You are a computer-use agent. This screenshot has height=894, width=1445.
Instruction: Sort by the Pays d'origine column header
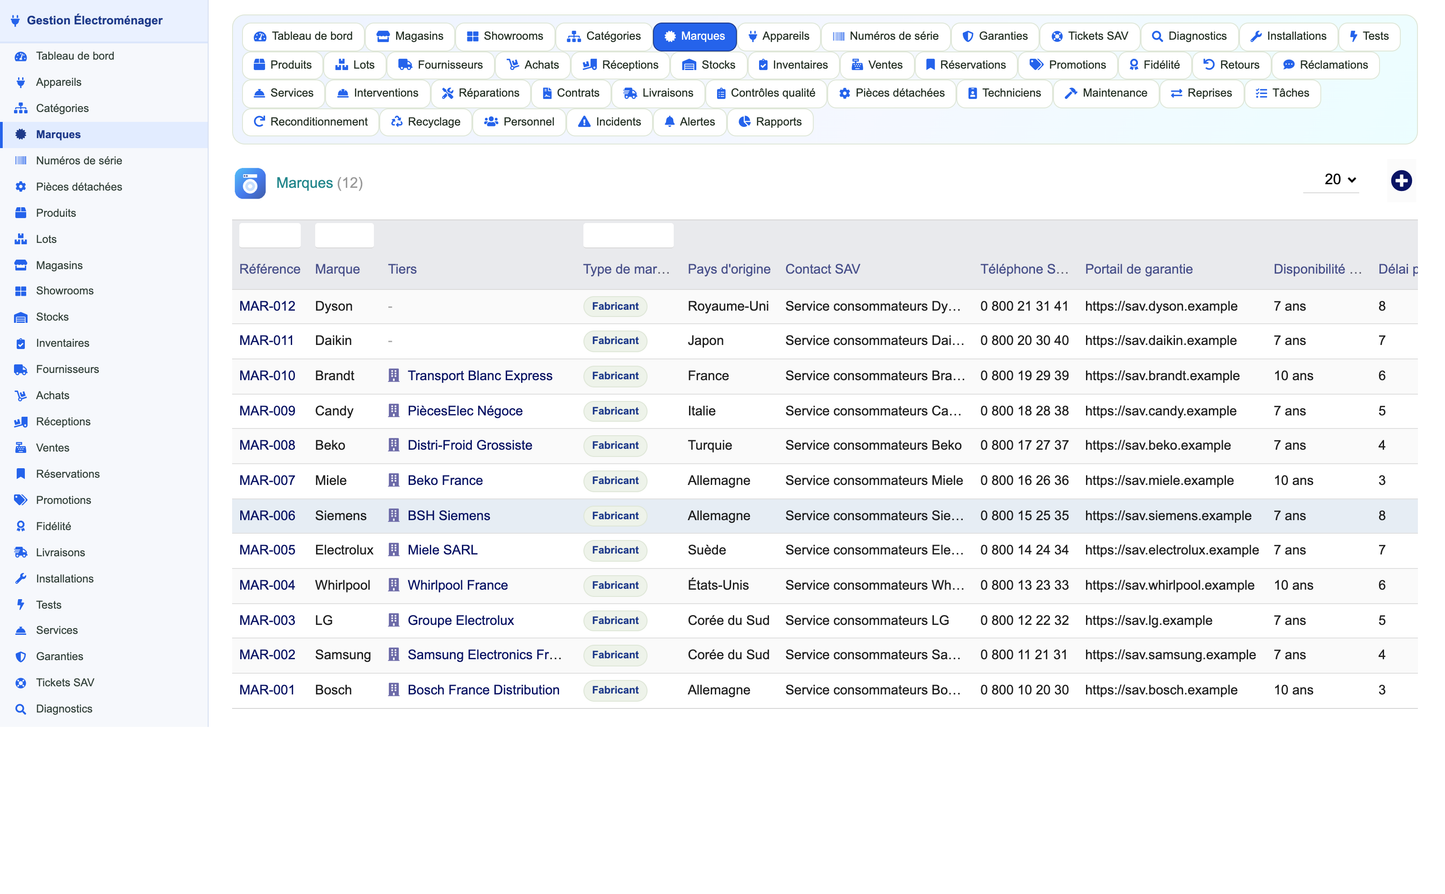(729, 269)
